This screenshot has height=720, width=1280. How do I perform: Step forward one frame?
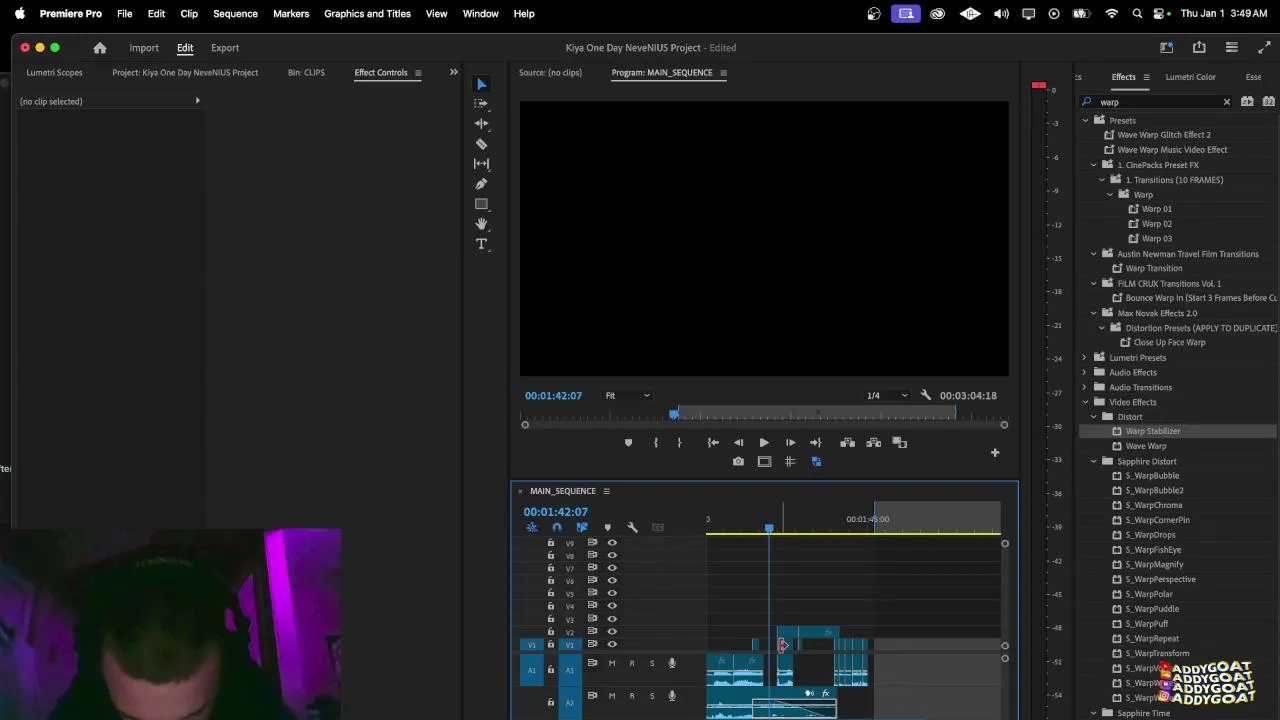[790, 443]
